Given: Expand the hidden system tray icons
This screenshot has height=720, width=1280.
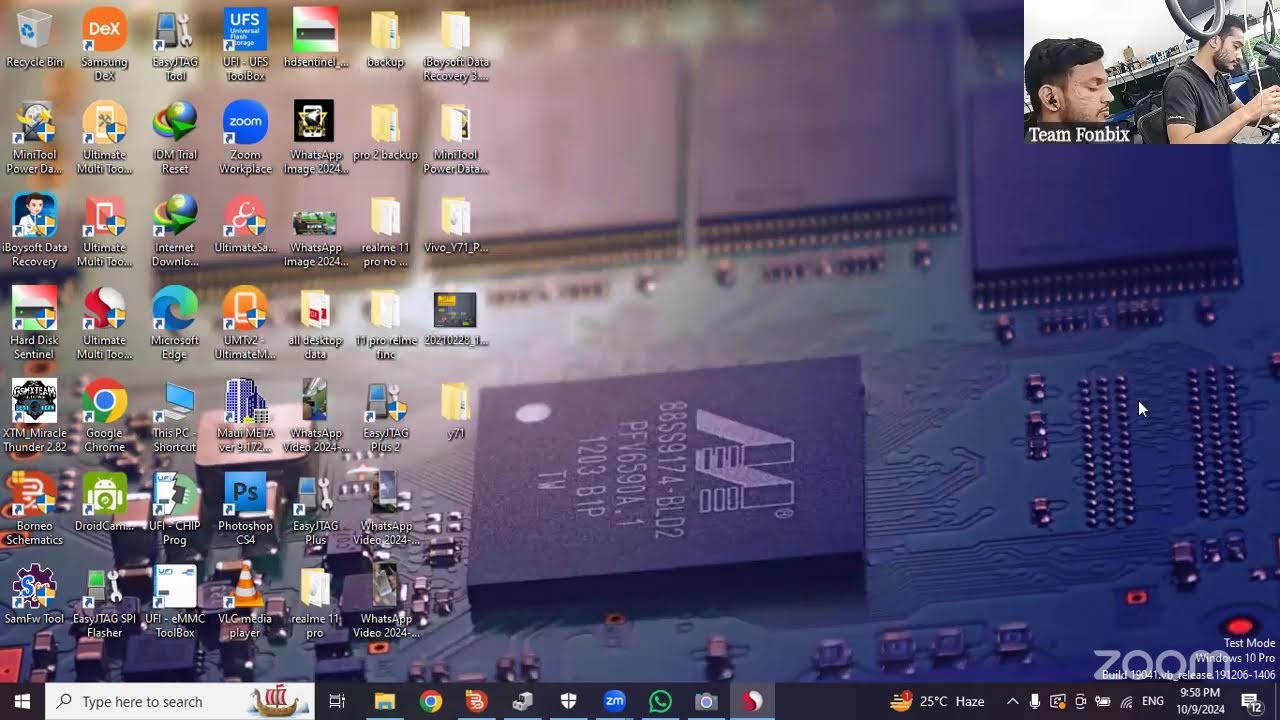Looking at the screenshot, I should (x=1012, y=701).
